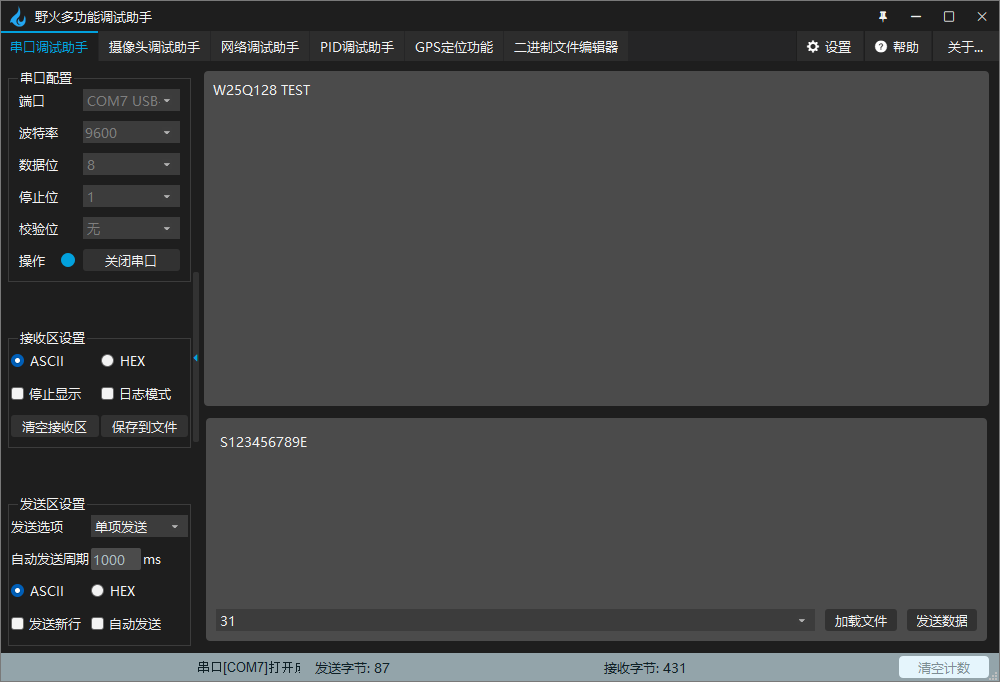Open the PID调试助手 tab
Viewport: 1000px width, 682px height.
tap(357, 47)
